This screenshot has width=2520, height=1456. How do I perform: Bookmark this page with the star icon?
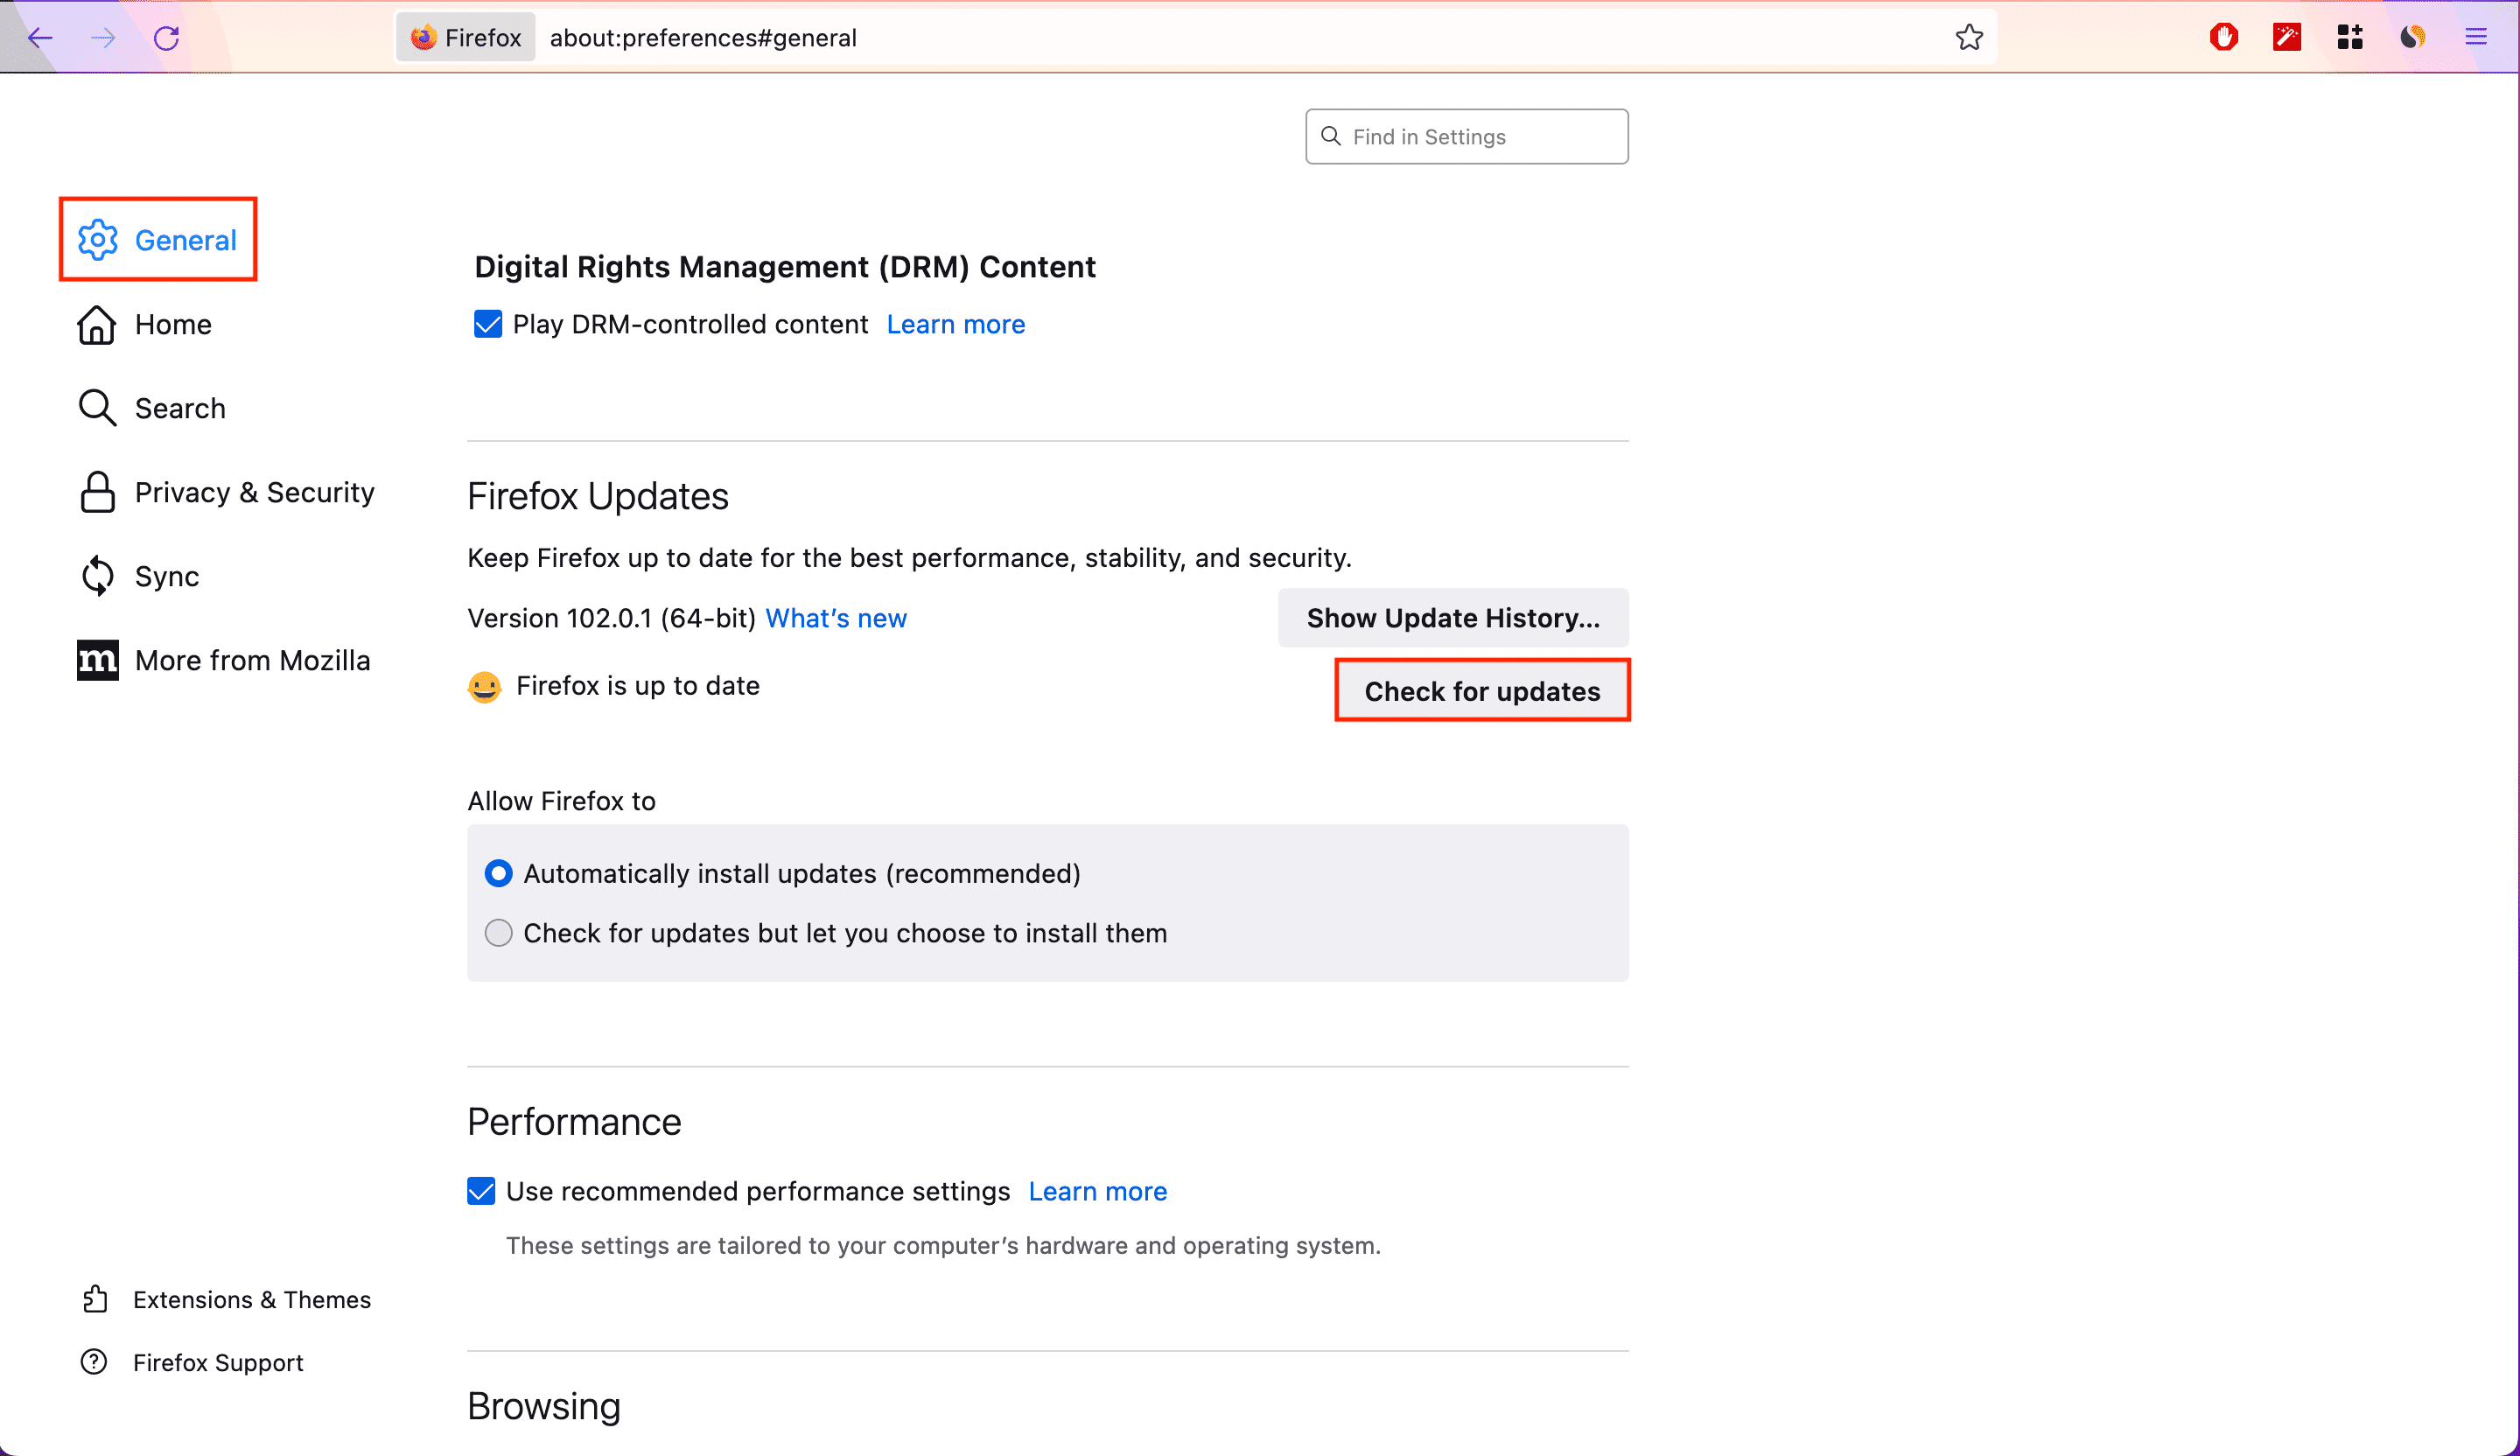(1969, 37)
